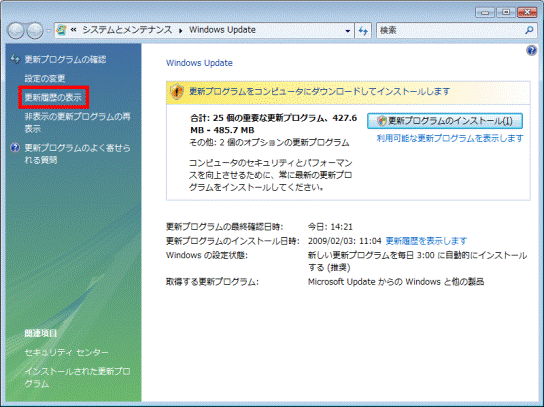Open the address bar history dropdown arrow
This screenshot has width=544, height=407.
348,31
